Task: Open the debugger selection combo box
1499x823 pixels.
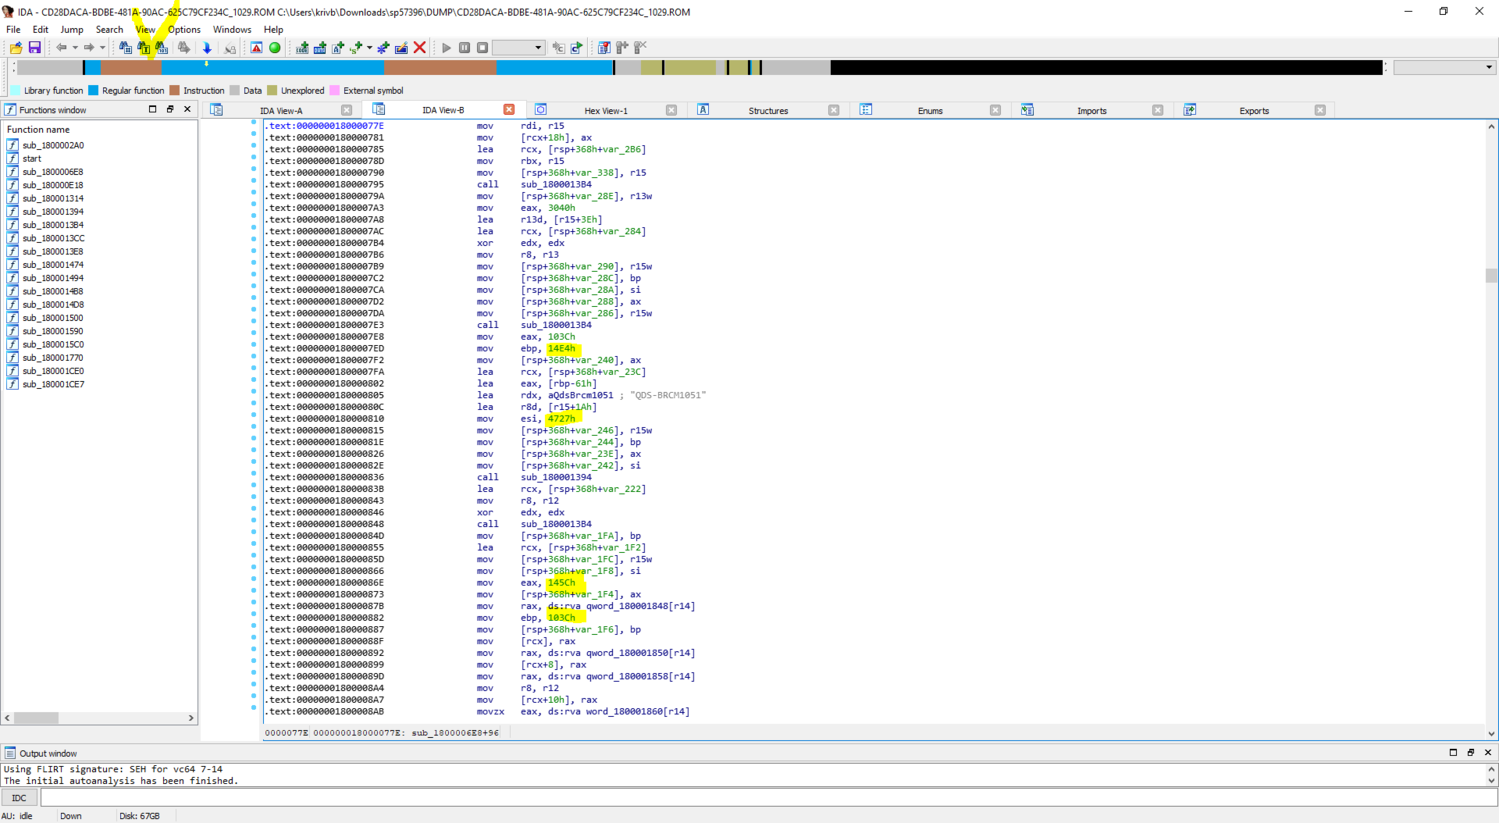Action: pyautogui.click(x=519, y=48)
